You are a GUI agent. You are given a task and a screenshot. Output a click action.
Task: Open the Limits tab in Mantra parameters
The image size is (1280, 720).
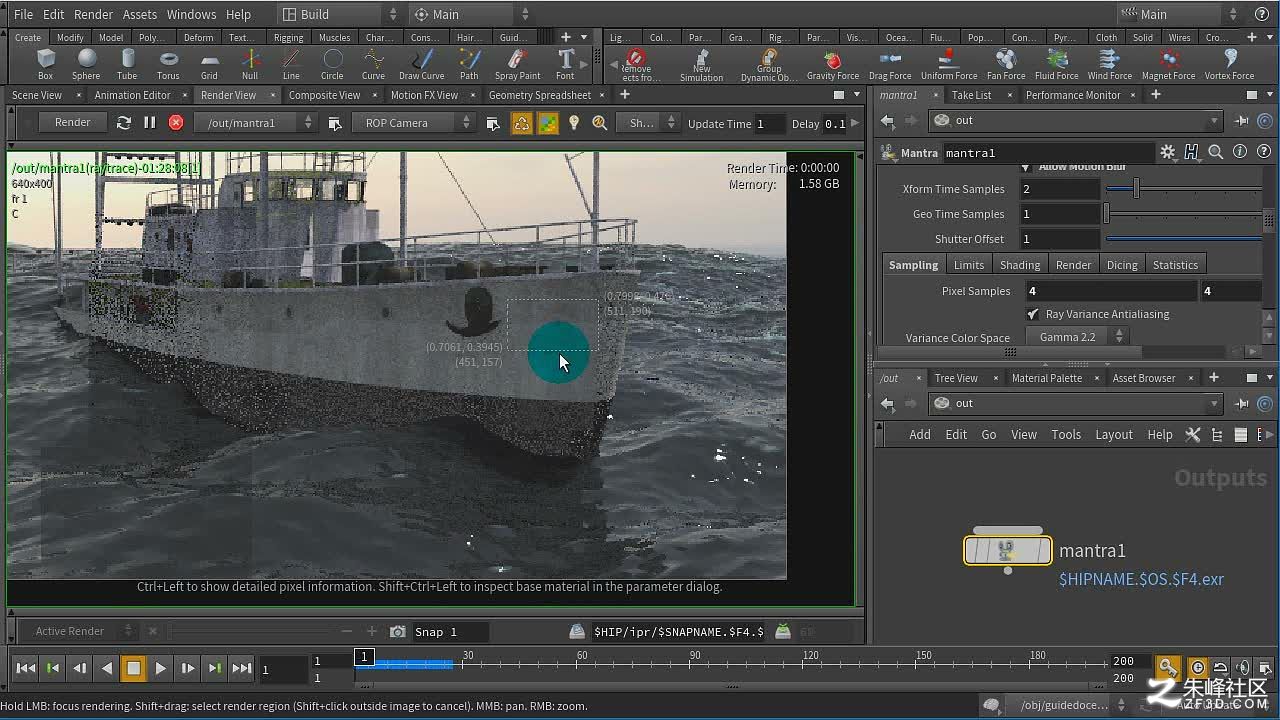[968, 265]
